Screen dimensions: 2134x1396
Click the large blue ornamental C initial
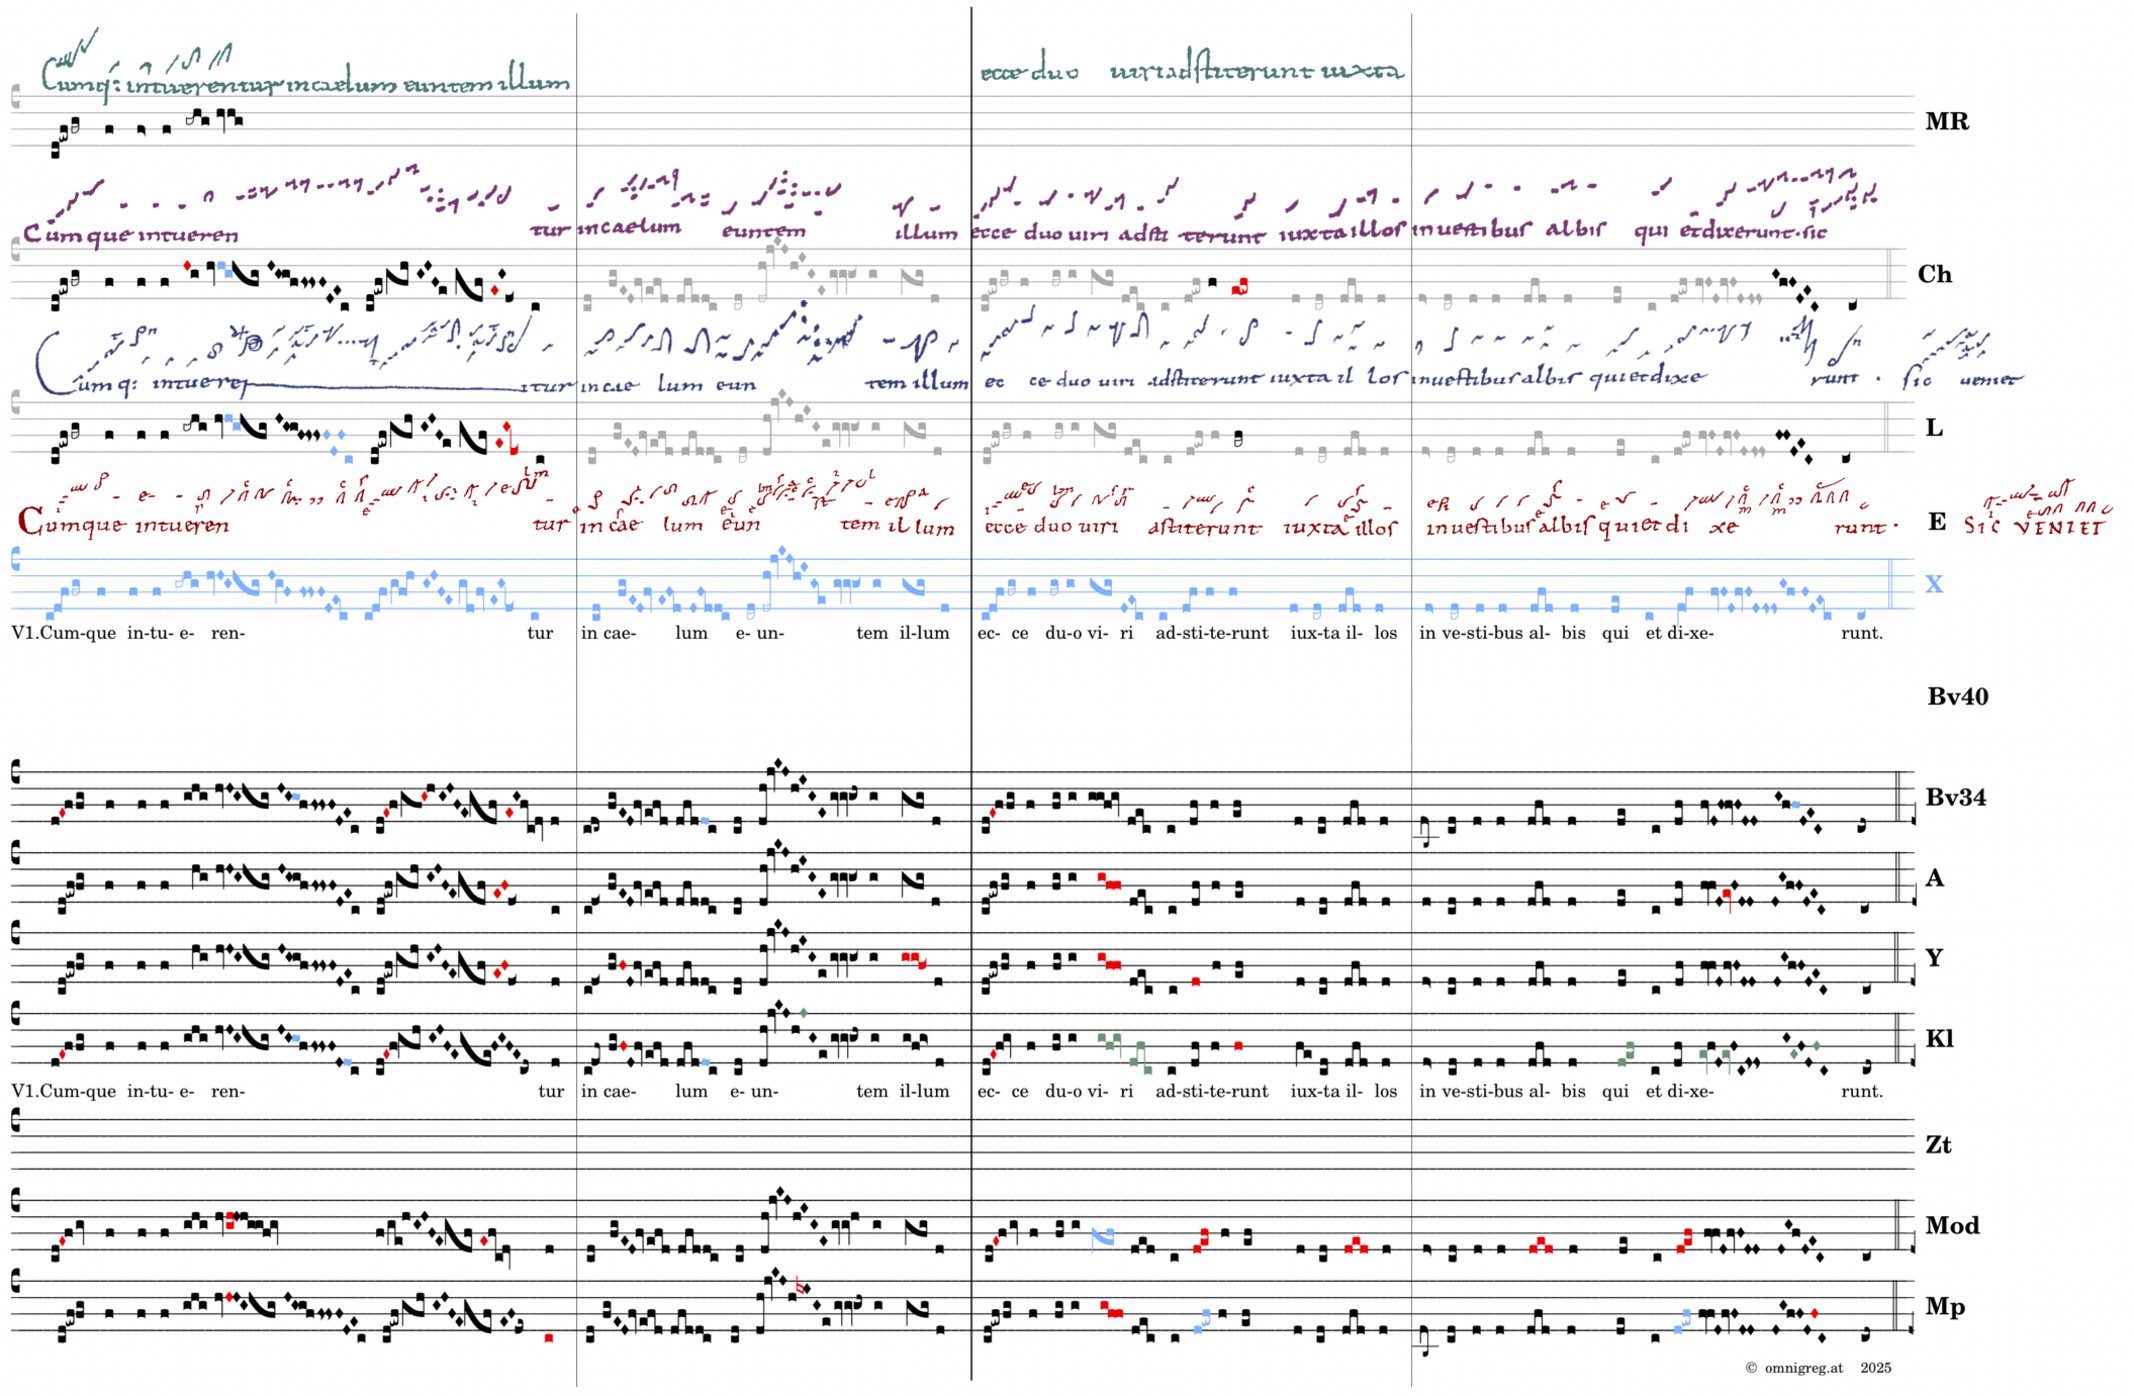(x=50, y=362)
